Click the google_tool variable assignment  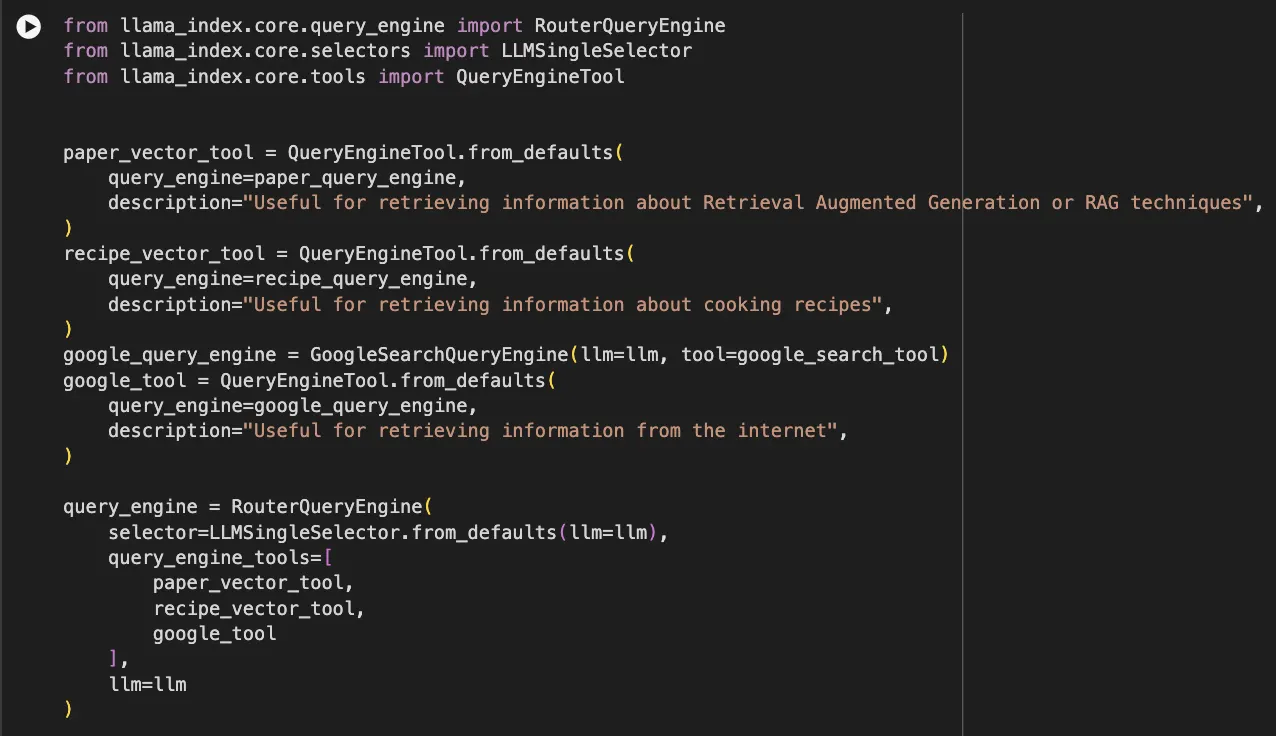[125, 380]
